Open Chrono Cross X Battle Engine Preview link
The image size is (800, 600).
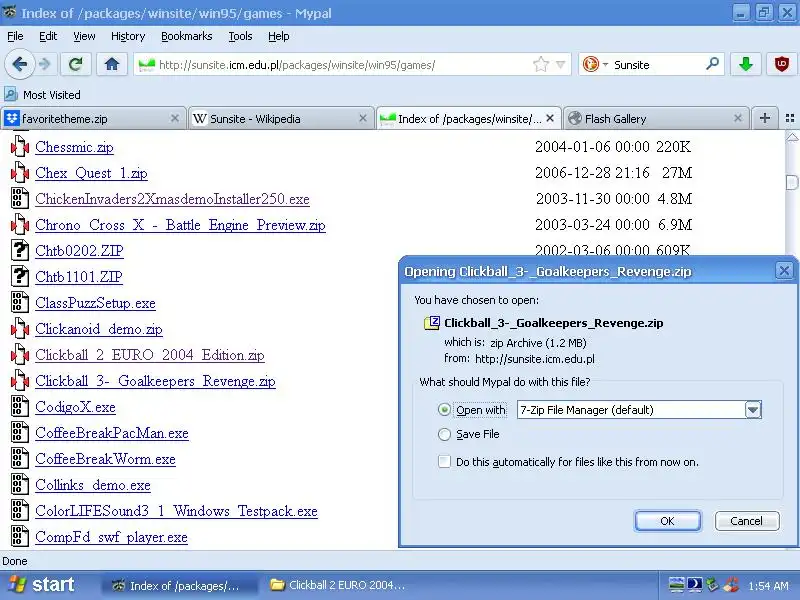(180, 225)
